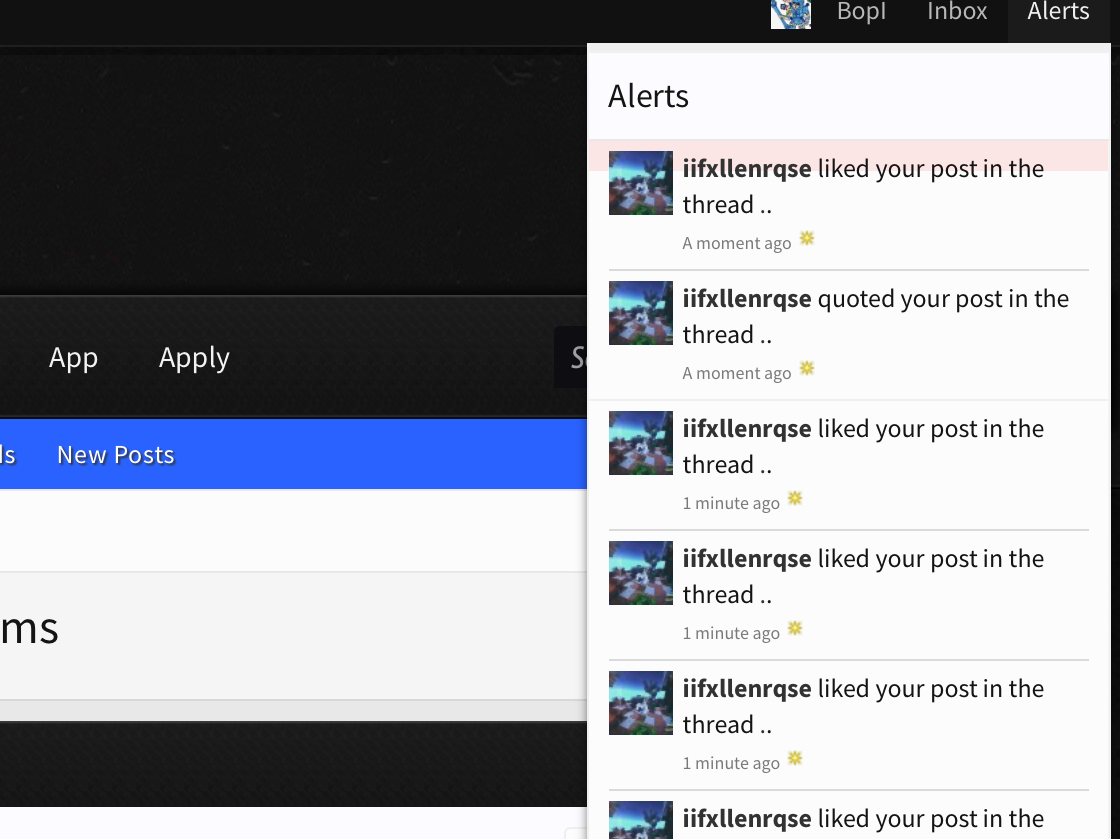This screenshot has height=839, width=1120.
Task: Open the App navigation link
Action: pyautogui.click(x=73, y=358)
